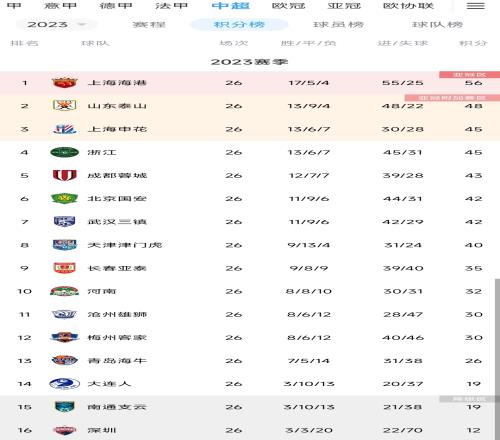Open team 青岛海牛 by name
This screenshot has width=500, height=440.
coord(117,360)
